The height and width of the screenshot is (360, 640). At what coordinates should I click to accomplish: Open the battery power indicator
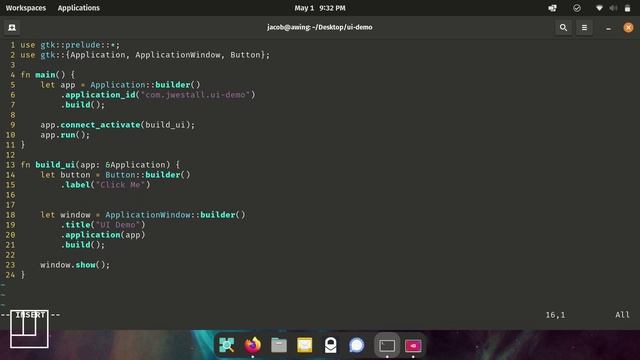point(627,8)
